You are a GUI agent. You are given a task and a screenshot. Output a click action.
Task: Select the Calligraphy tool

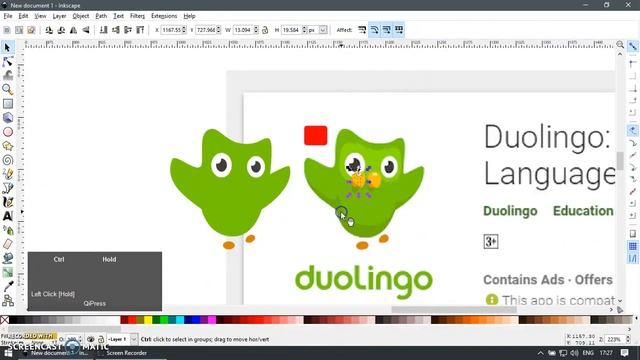pyautogui.click(x=7, y=202)
